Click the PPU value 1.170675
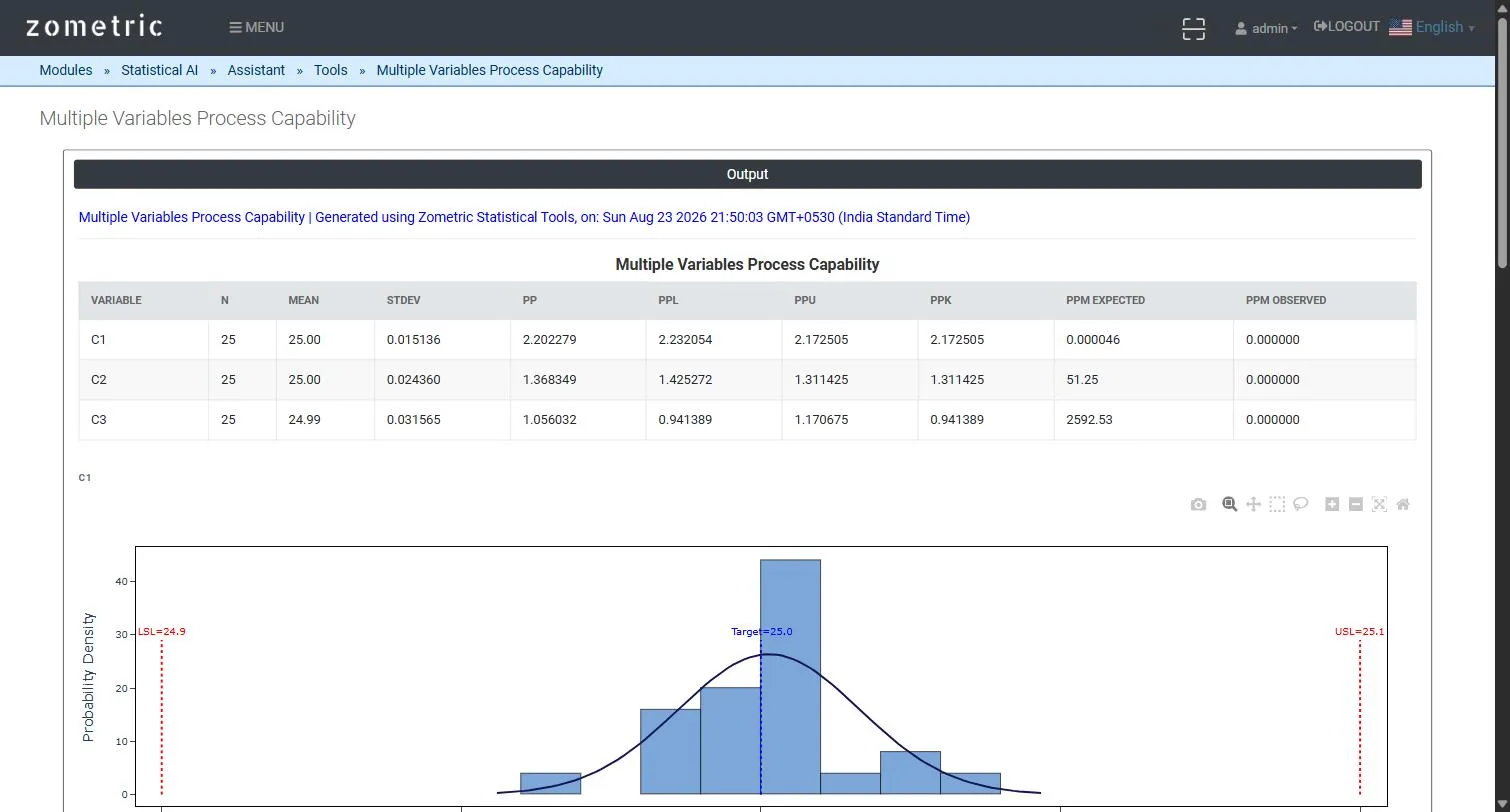 [821, 420]
